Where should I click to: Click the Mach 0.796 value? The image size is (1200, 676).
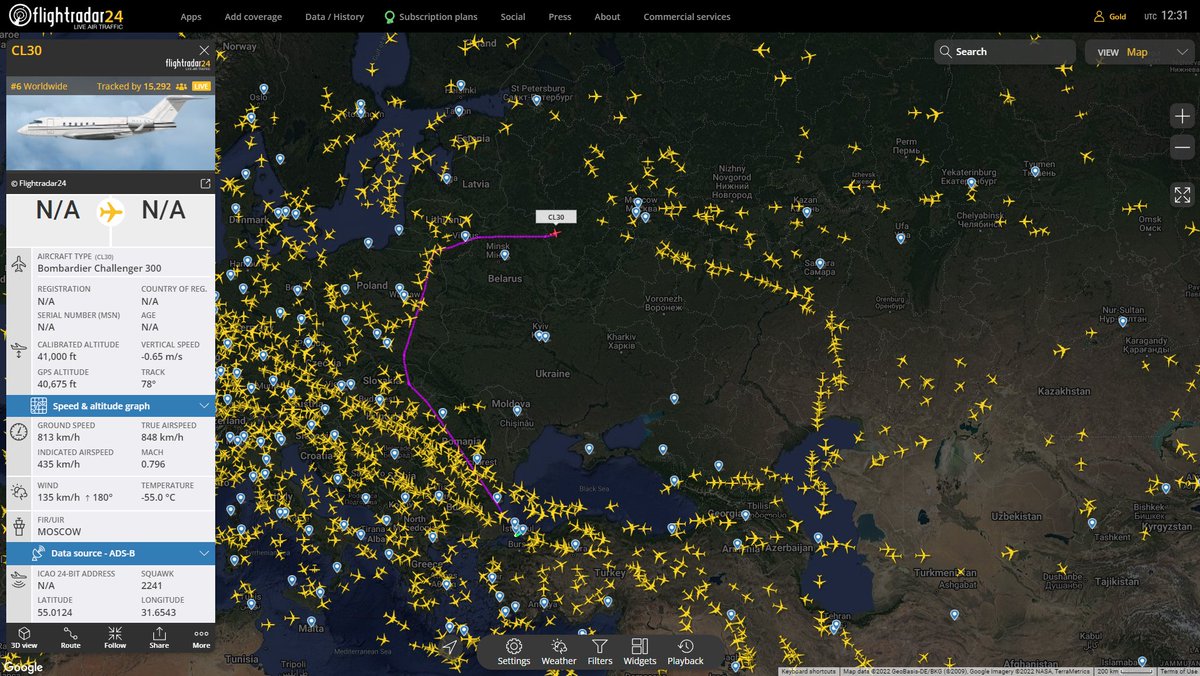[x=153, y=464]
